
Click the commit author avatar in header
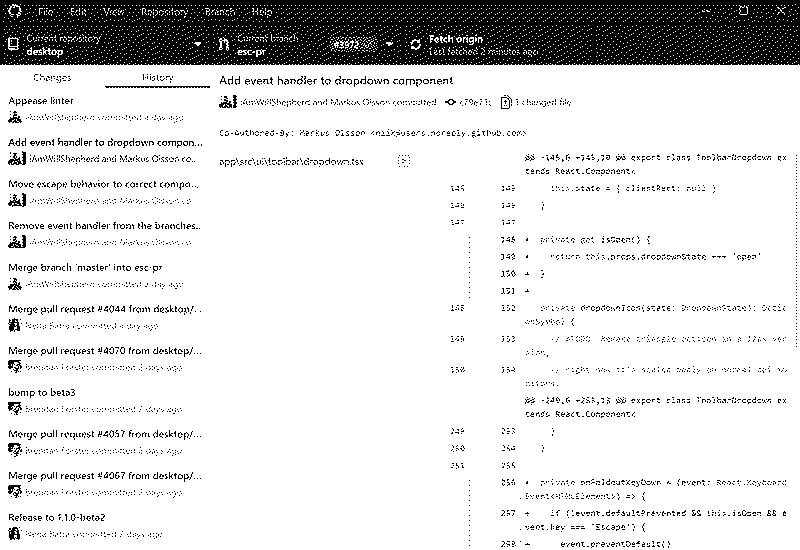[226, 102]
